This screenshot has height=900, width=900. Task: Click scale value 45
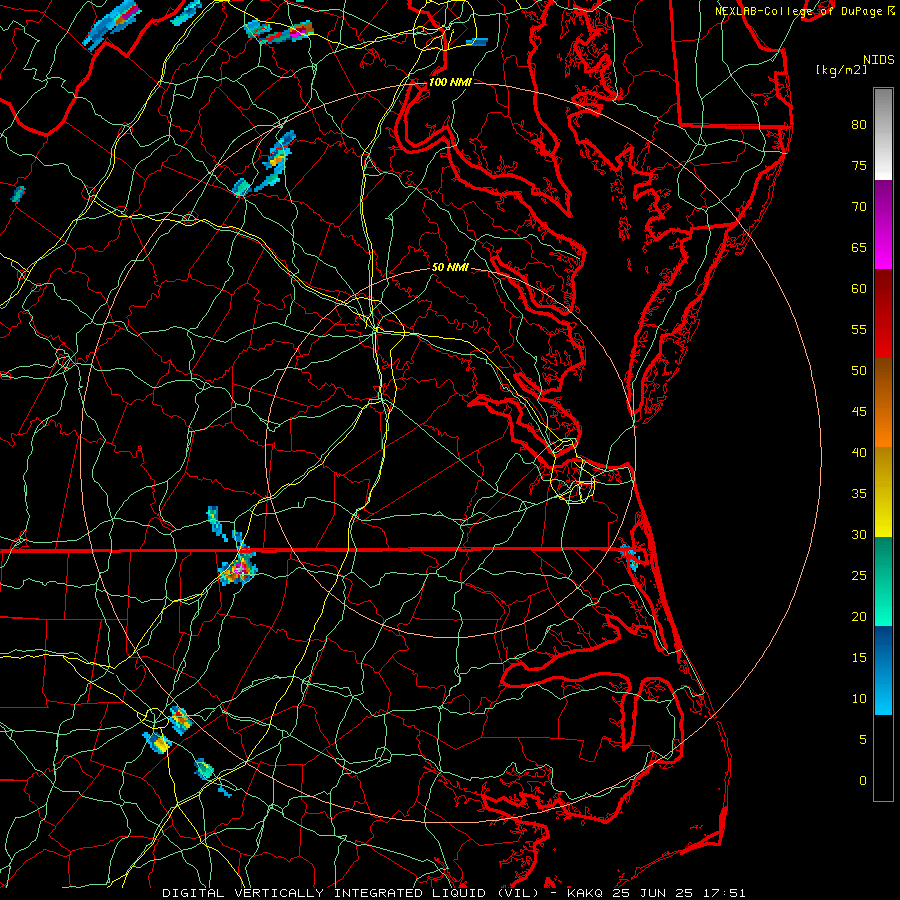pos(859,412)
